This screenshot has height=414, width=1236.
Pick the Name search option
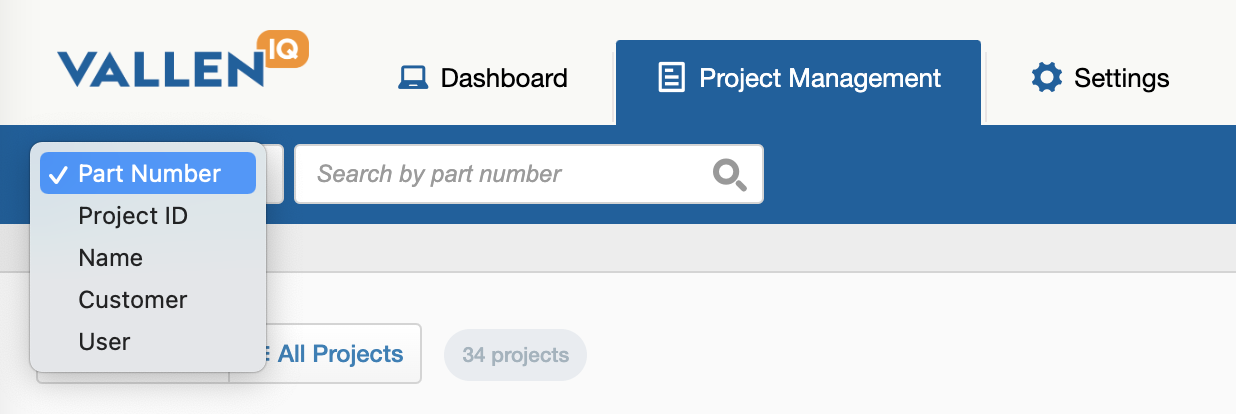[111, 258]
